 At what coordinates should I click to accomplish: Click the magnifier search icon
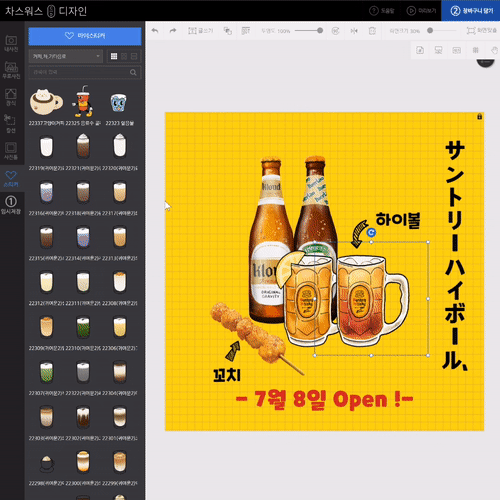[133, 72]
